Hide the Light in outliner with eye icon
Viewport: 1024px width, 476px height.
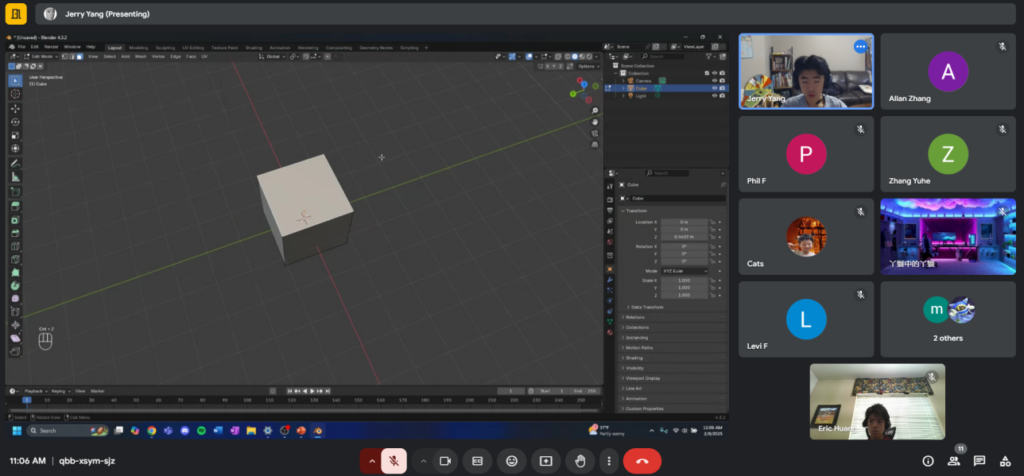click(x=714, y=96)
